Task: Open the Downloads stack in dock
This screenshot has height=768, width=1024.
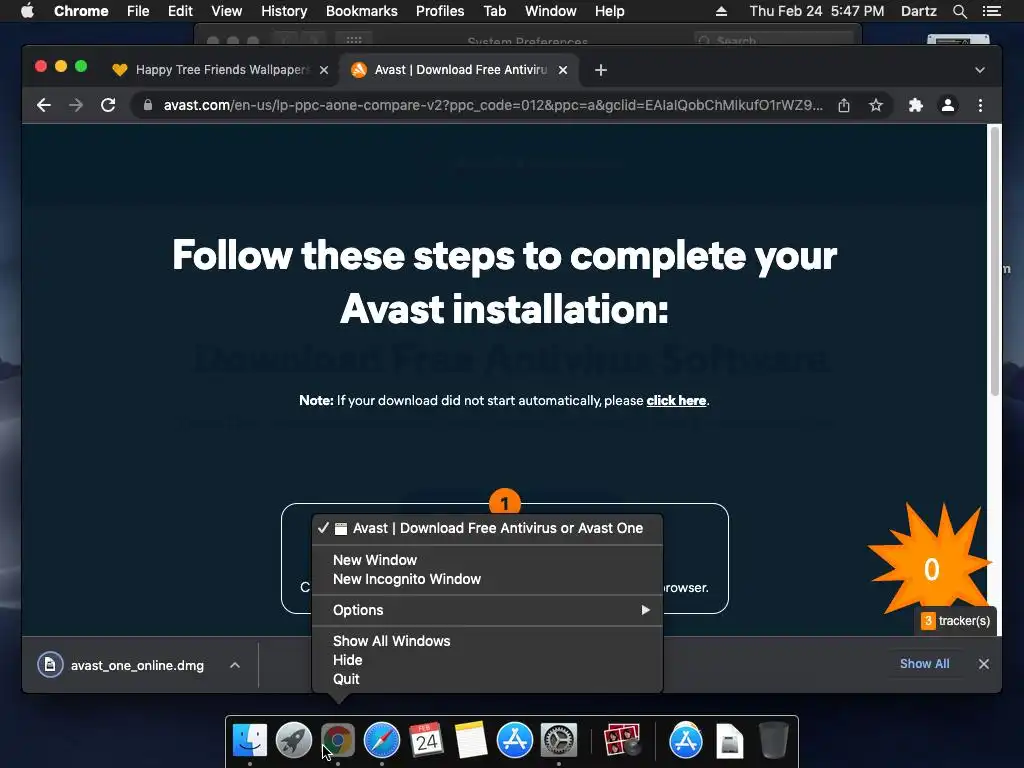Action: coord(729,741)
